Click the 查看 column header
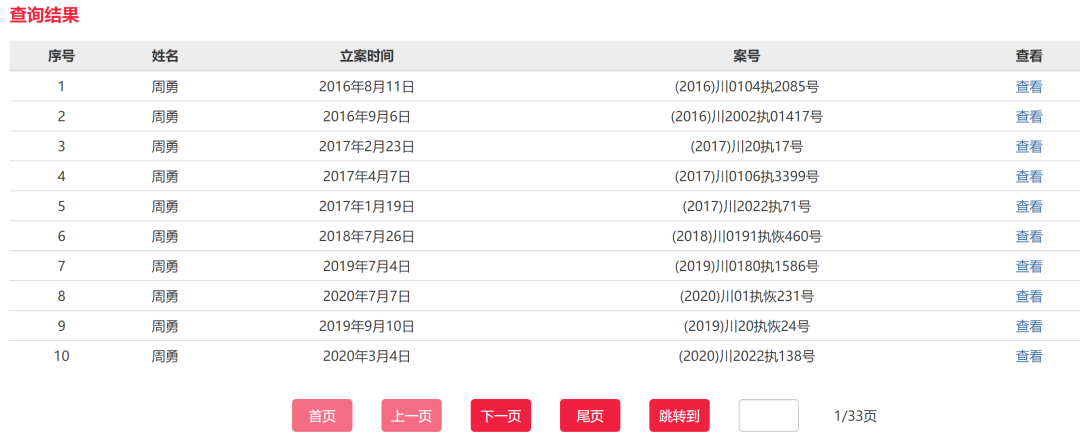 [1028, 56]
